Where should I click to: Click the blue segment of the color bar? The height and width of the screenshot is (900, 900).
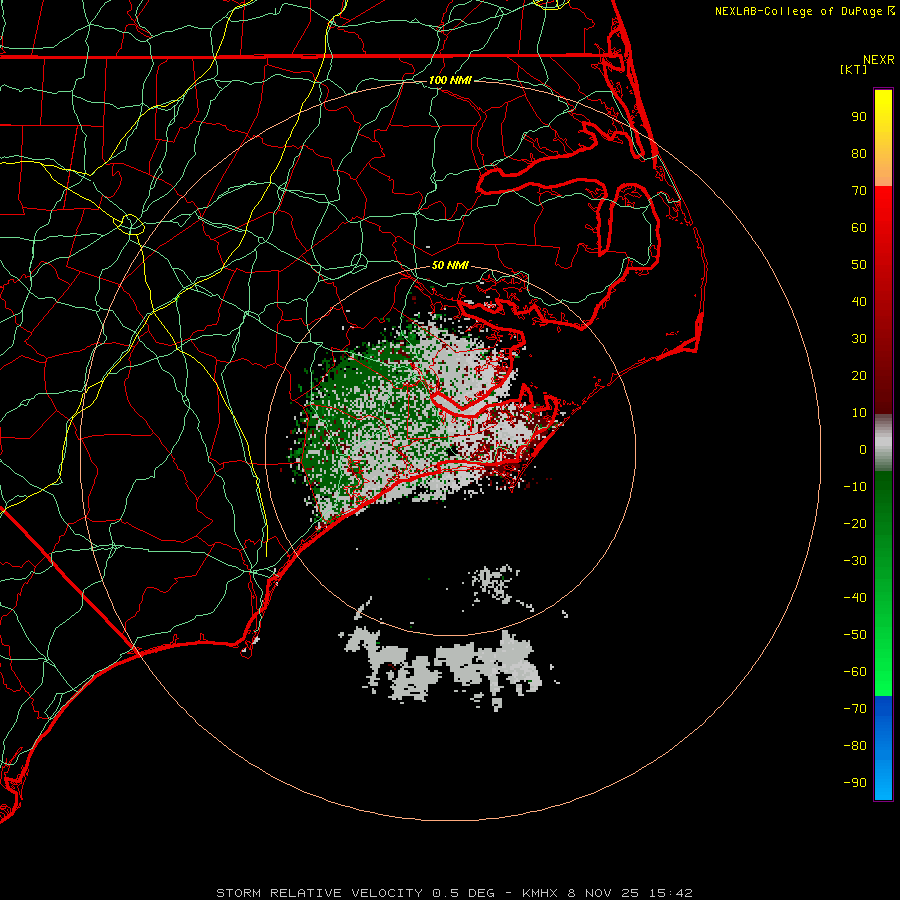click(x=883, y=748)
